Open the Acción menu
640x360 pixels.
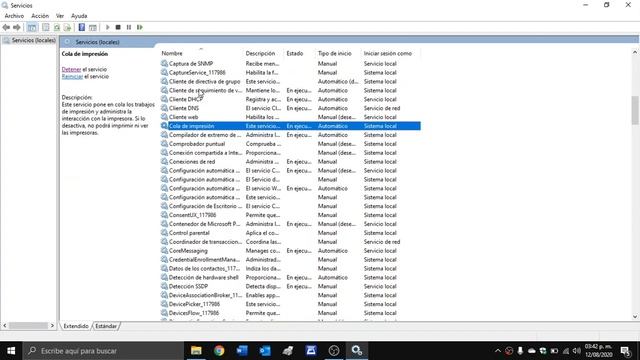tap(40, 16)
